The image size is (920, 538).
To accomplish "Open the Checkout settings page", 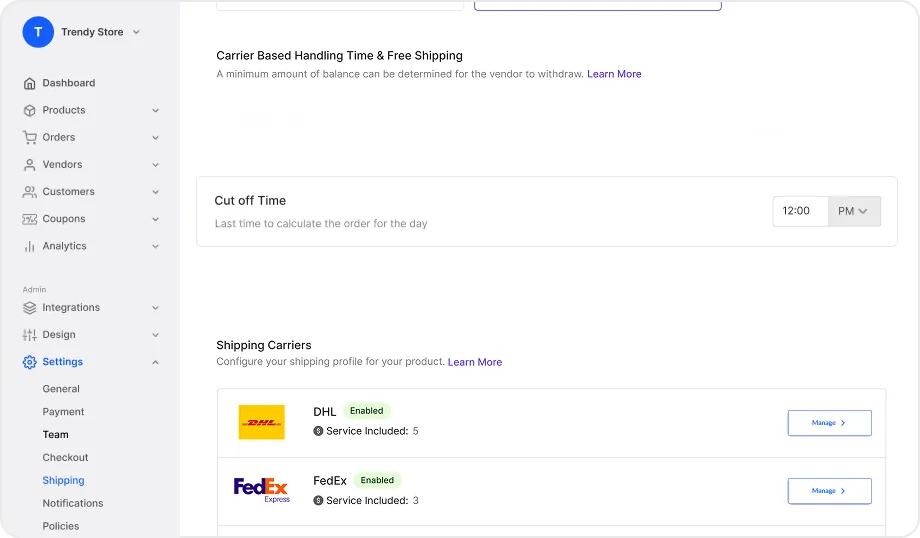I will coord(65,458).
